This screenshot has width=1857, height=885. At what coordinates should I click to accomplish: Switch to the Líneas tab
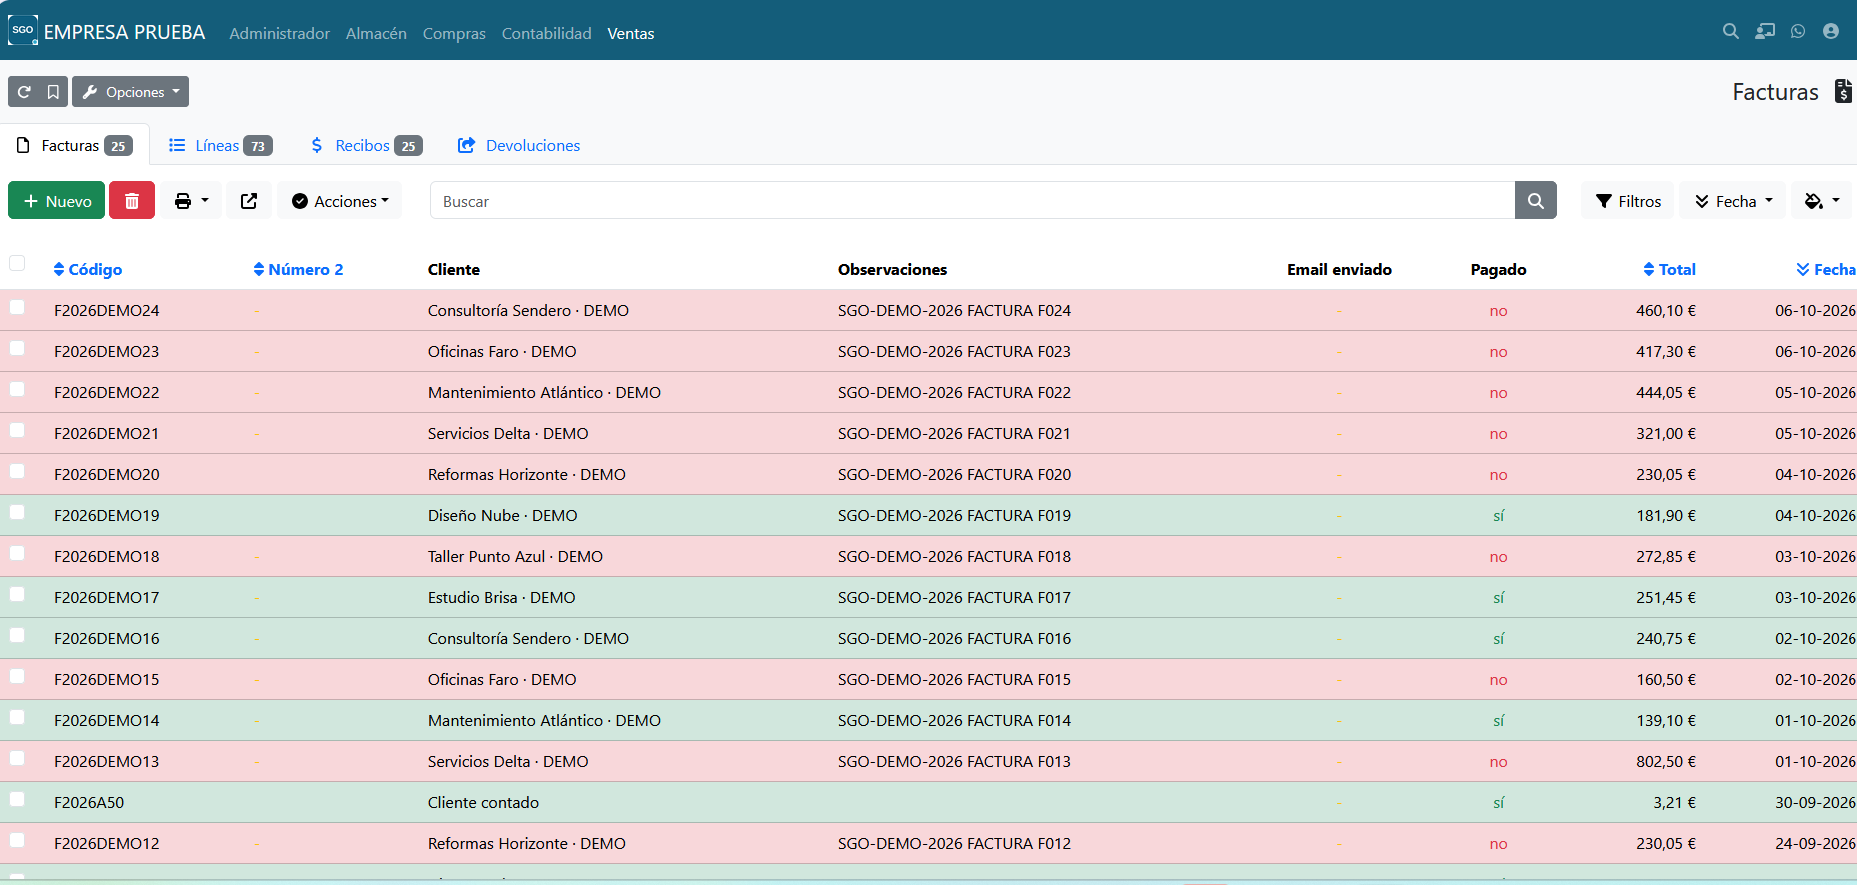coord(220,146)
